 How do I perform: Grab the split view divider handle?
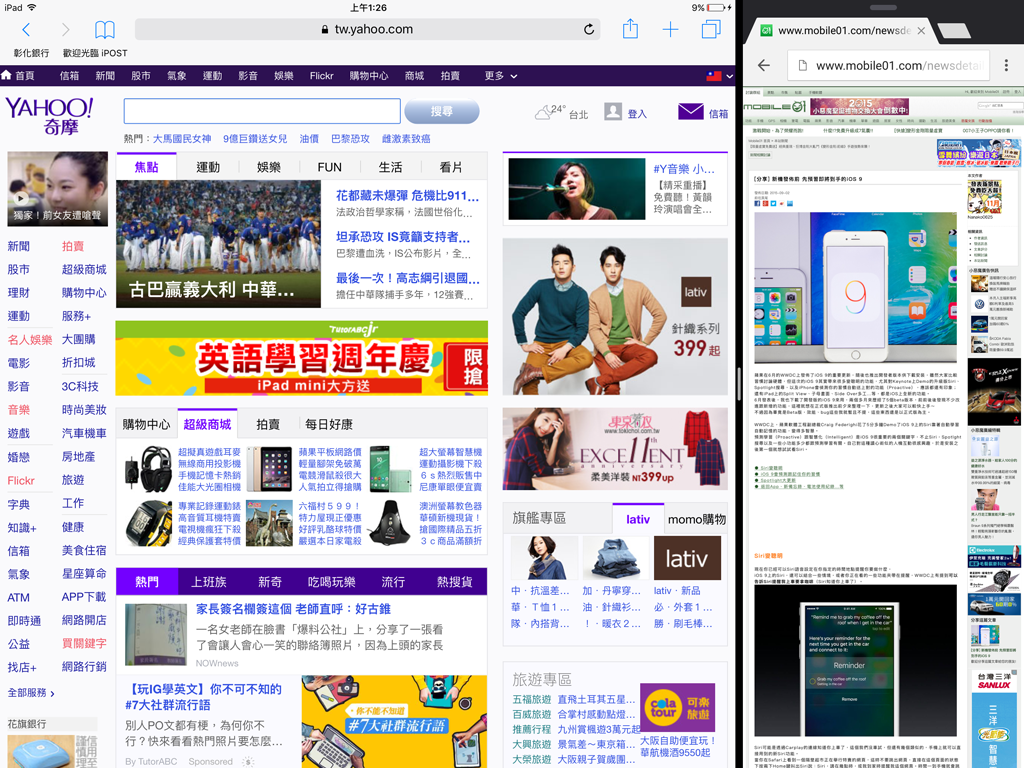739,384
